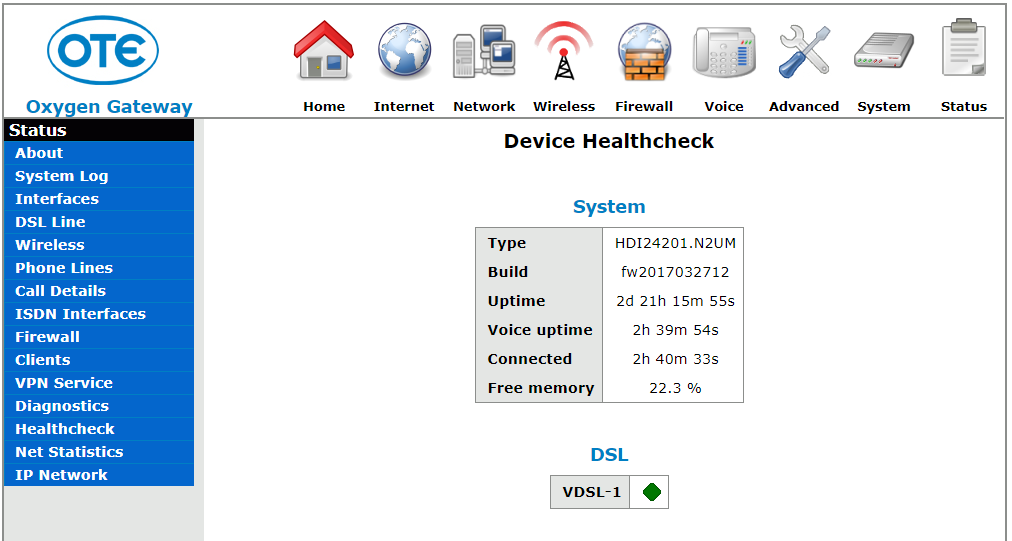Click the Oxygen Gateway title text

[109, 107]
